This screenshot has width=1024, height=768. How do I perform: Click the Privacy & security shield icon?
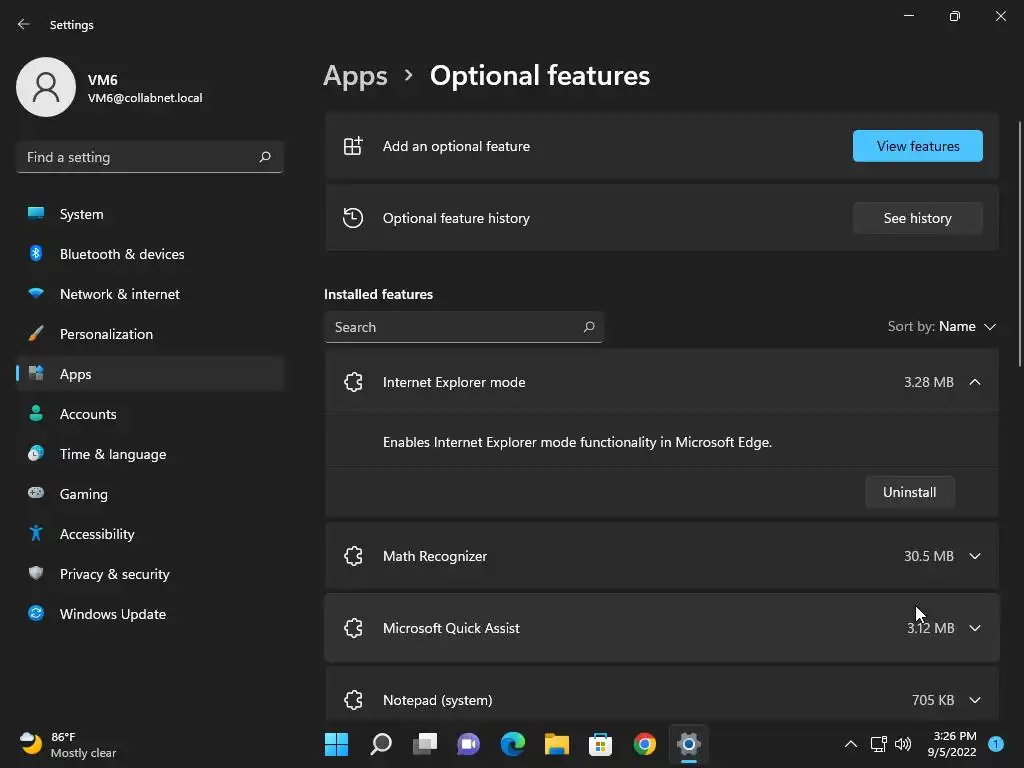click(36, 574)
